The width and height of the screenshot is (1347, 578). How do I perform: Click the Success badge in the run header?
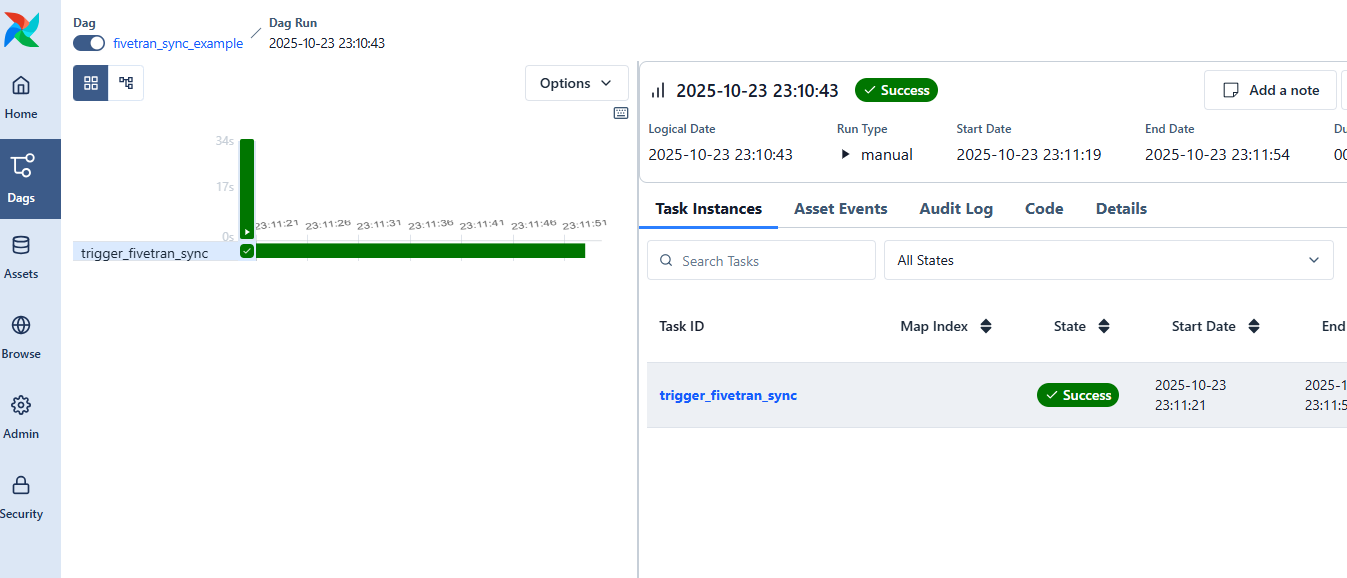pos(896,90)
